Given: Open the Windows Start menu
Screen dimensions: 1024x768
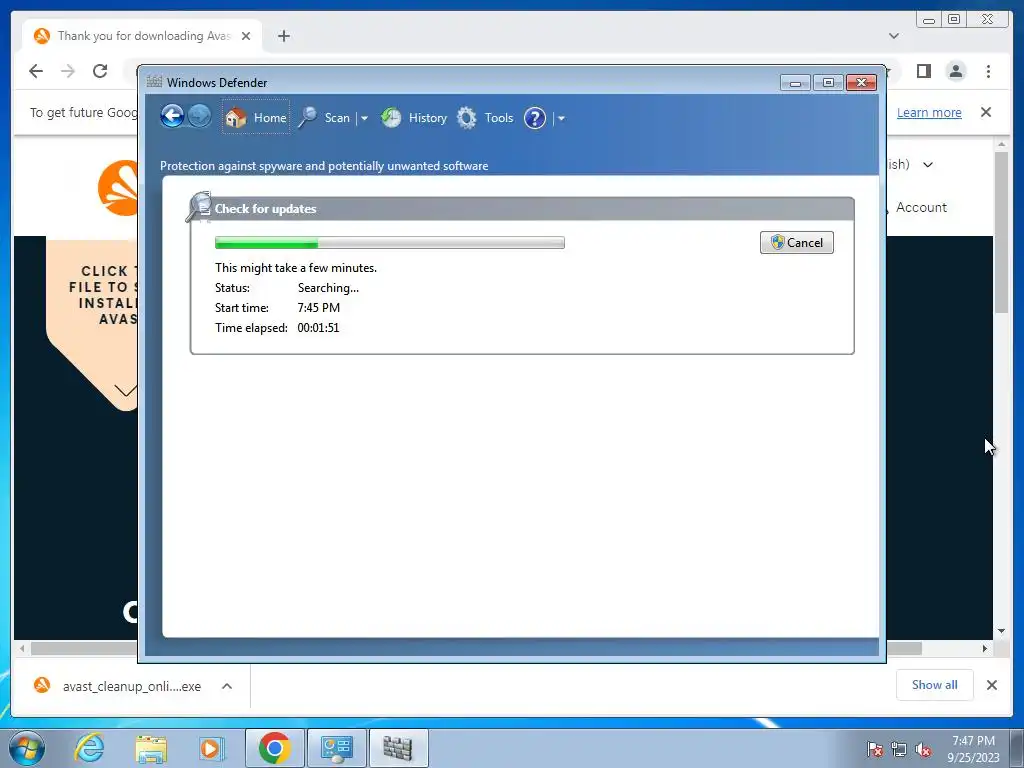Looking at the screenshot, I should coord(27,748).
